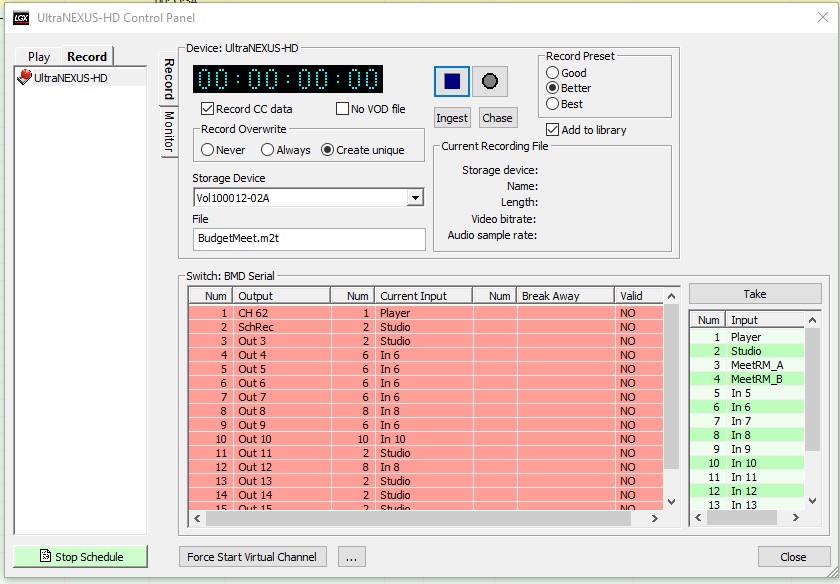Toggle the Record CC data checkbox

coord(208,109)
